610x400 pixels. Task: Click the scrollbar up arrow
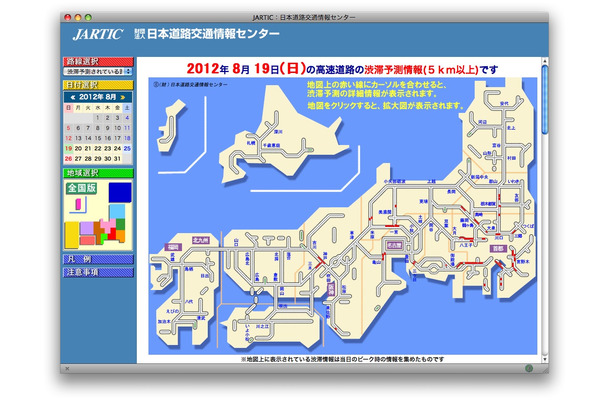point(545,61)
